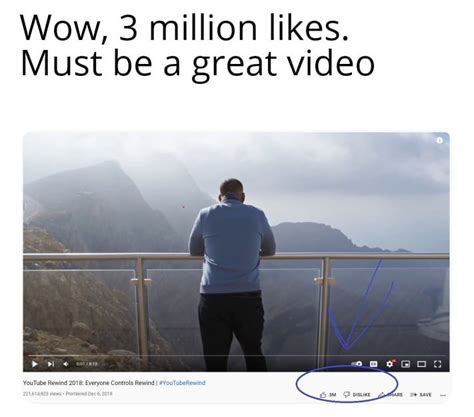Click the playback time display
The width and height of the screenshot is (474, 417).
(x=87, y=364)
